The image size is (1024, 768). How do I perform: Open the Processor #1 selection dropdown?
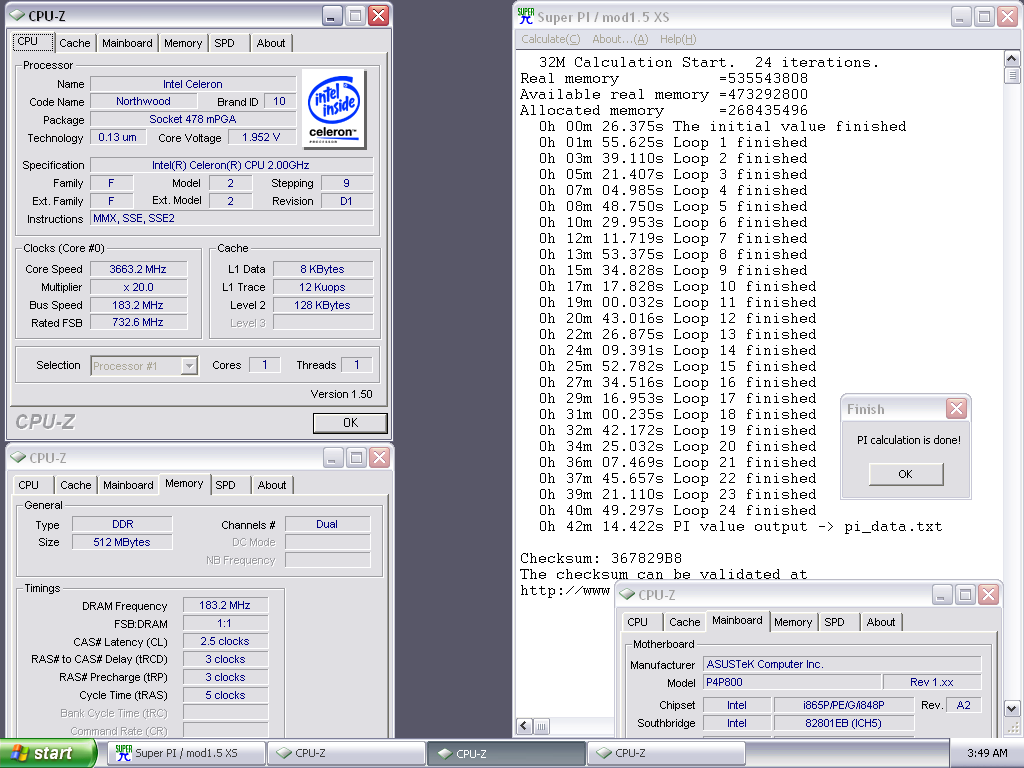click(x=189, y=366)
